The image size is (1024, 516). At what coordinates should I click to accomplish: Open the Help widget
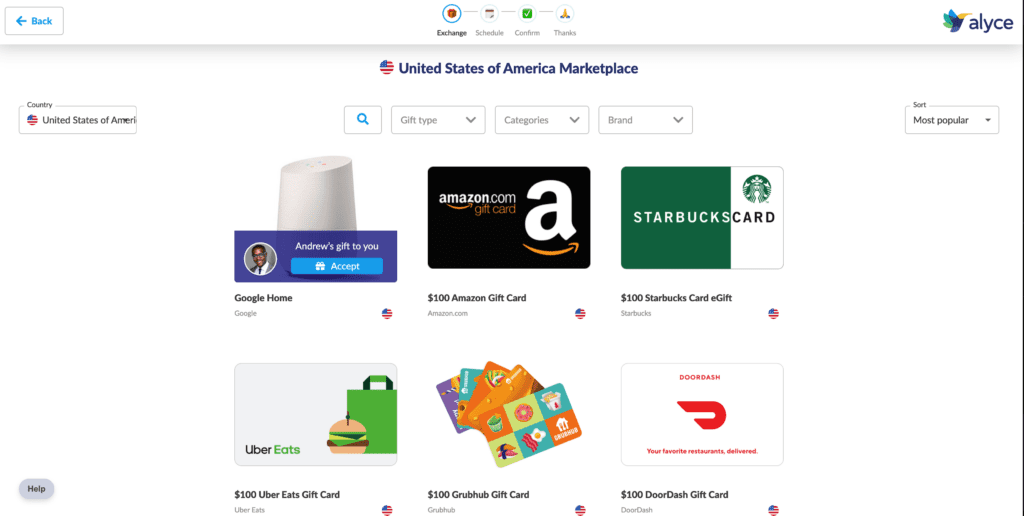[37, 489]
